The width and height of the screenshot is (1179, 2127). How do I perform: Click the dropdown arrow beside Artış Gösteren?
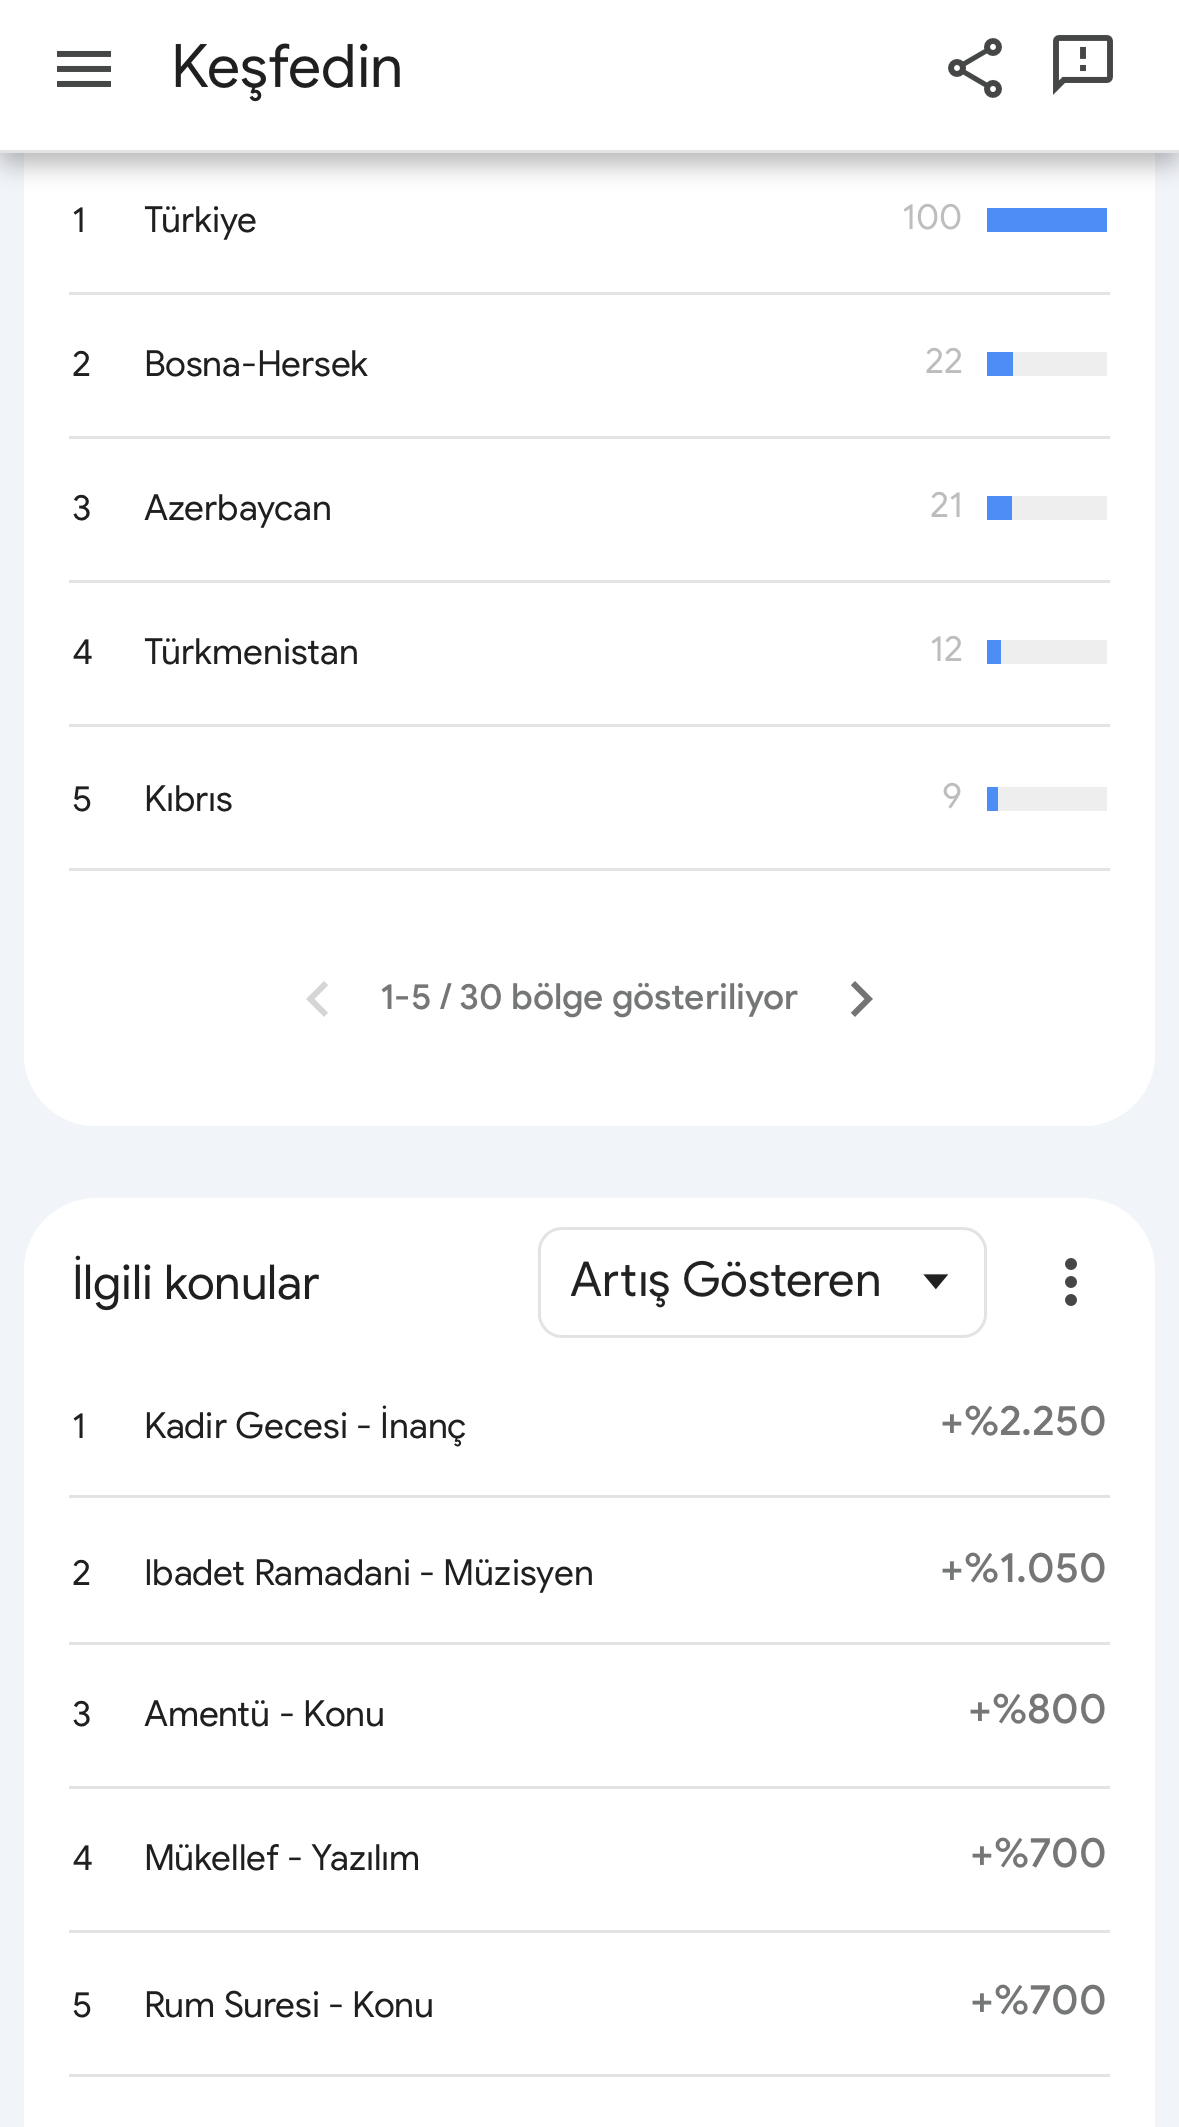coord(936,1282)
